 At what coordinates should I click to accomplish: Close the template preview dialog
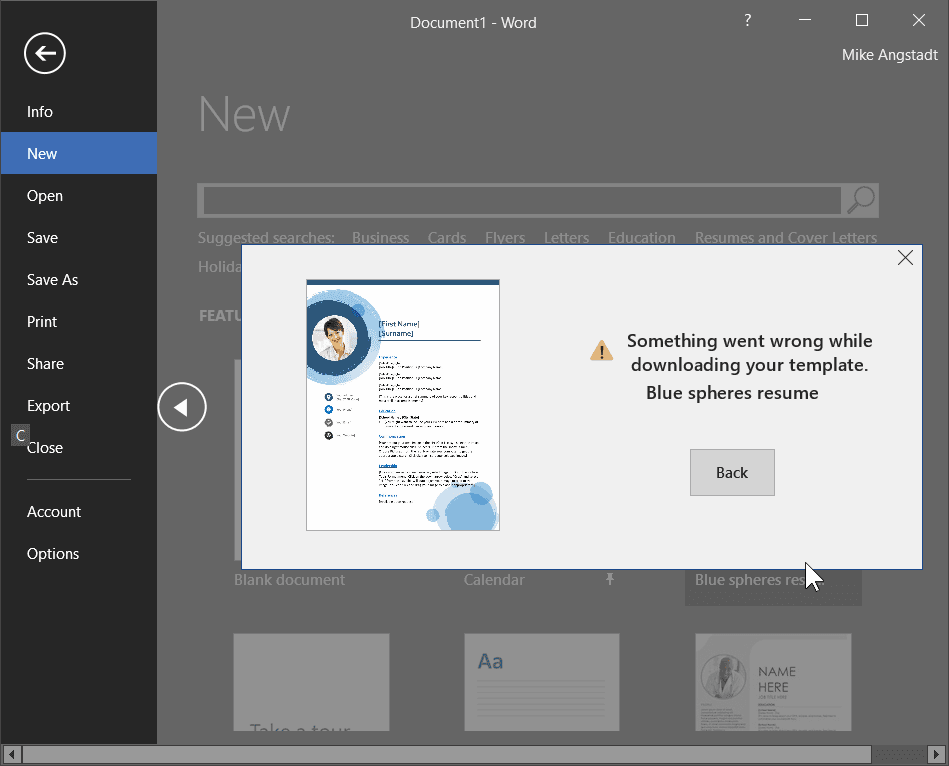click(905, 258)
